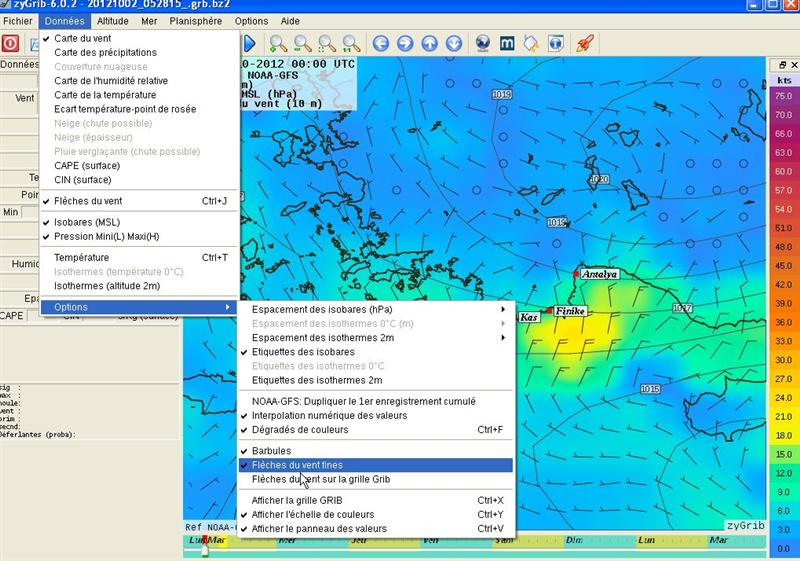The image size is (800, 561).
Task: Toggle Etiquettes des isobares
Action: coord(376,352)
